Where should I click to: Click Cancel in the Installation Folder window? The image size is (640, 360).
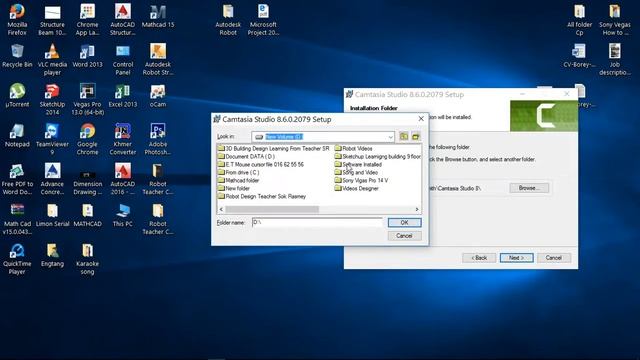point(553,258)
